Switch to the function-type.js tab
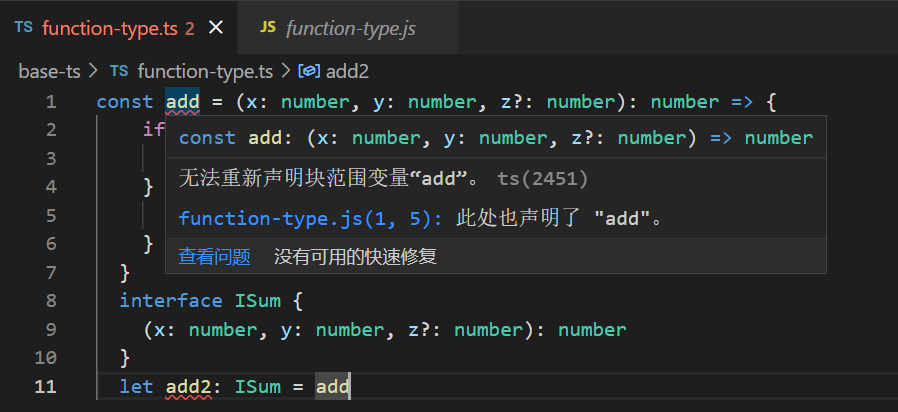 pyautogui.click(x=350, y=28)
